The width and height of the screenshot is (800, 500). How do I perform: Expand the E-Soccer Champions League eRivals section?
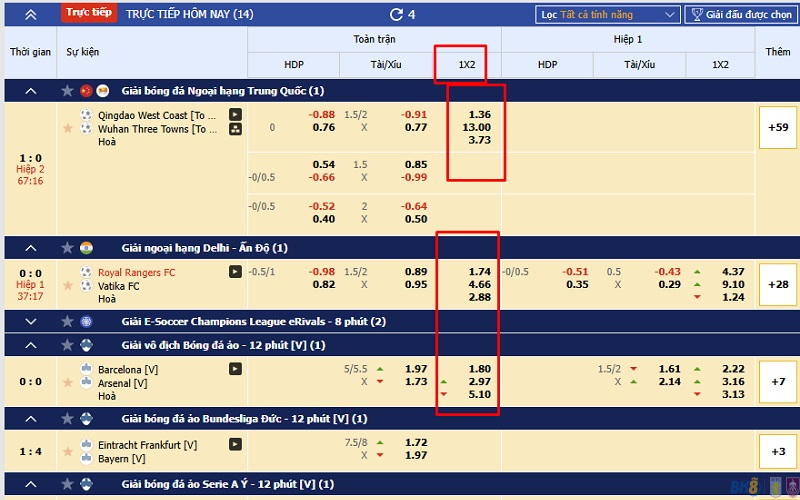(x=30, y=322)
